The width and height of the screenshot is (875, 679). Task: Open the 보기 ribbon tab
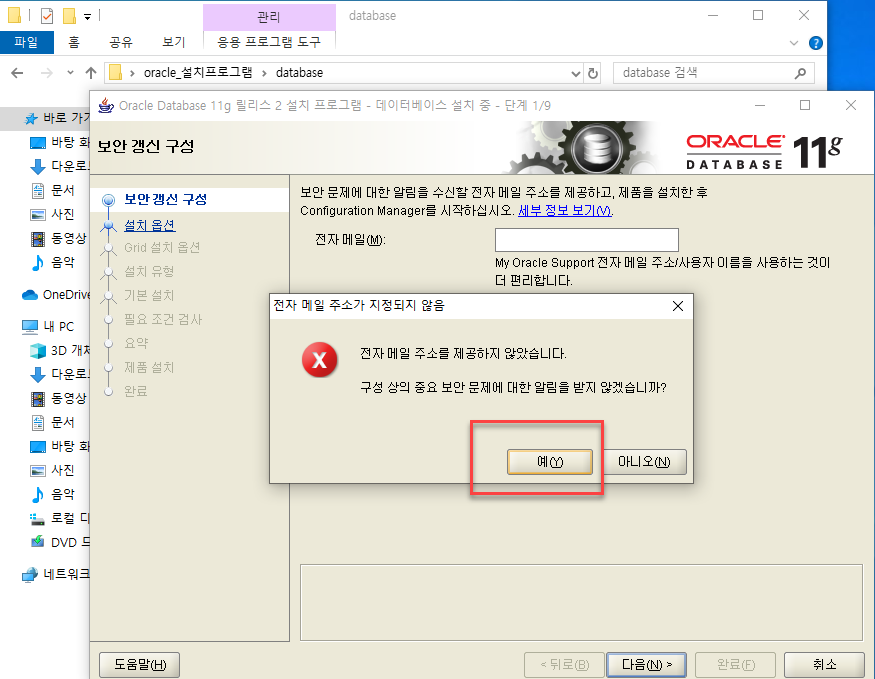174,42
